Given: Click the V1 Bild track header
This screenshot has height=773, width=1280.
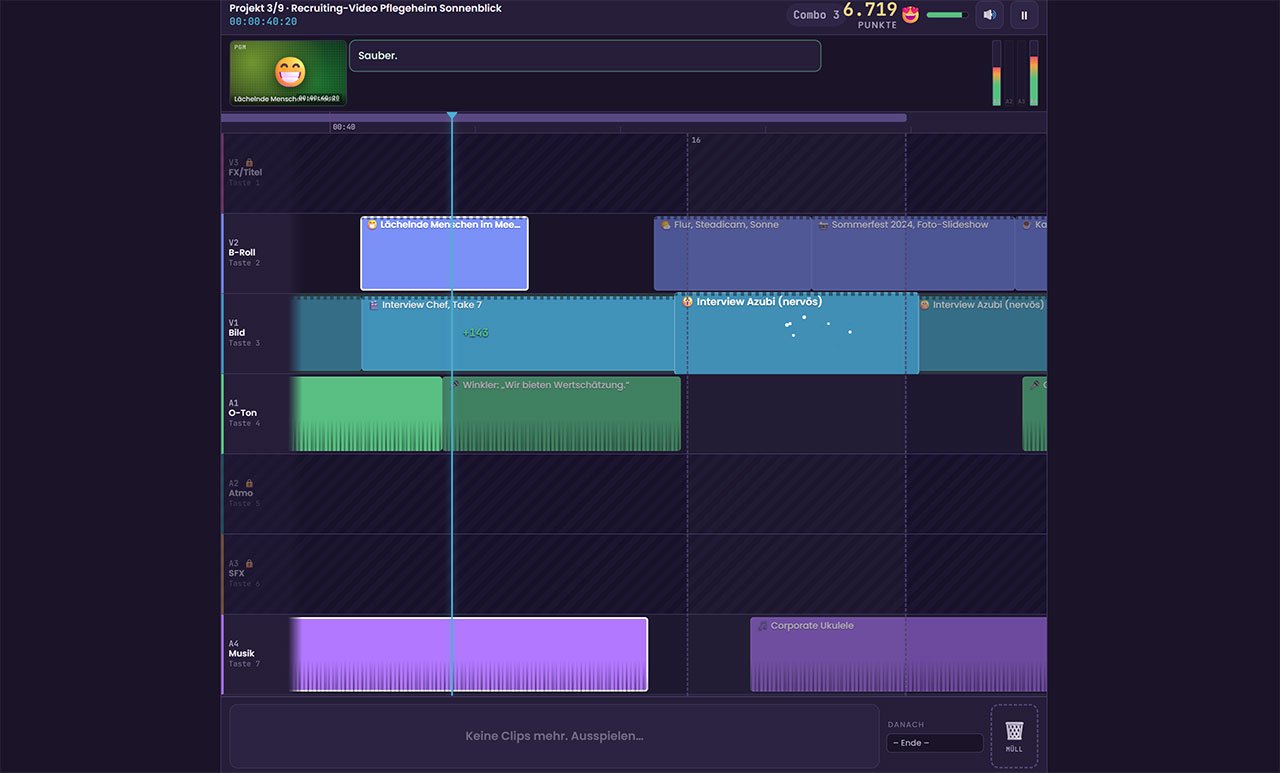Looking at the screenshot, I should [256, 333].
